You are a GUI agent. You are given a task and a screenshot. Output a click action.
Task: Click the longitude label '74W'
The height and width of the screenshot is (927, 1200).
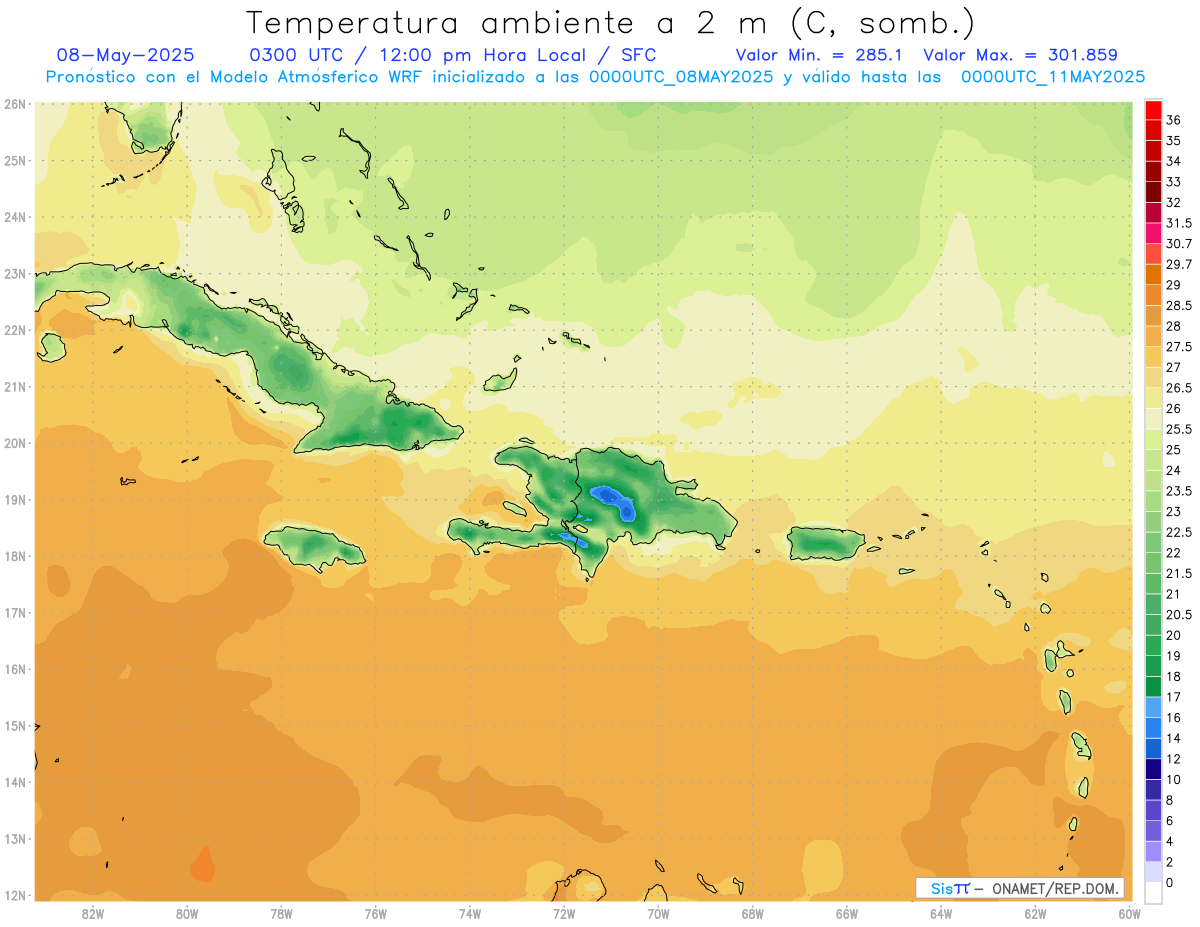point(470,914)
